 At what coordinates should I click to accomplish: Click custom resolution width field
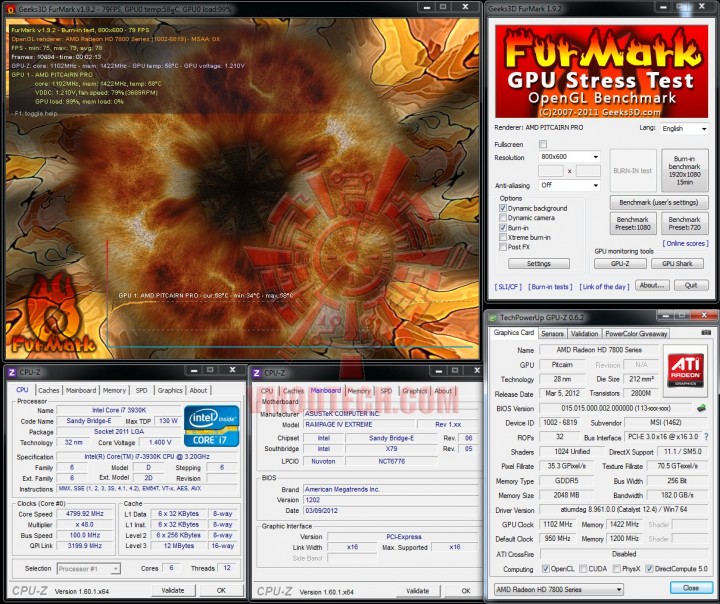[551, 171]
